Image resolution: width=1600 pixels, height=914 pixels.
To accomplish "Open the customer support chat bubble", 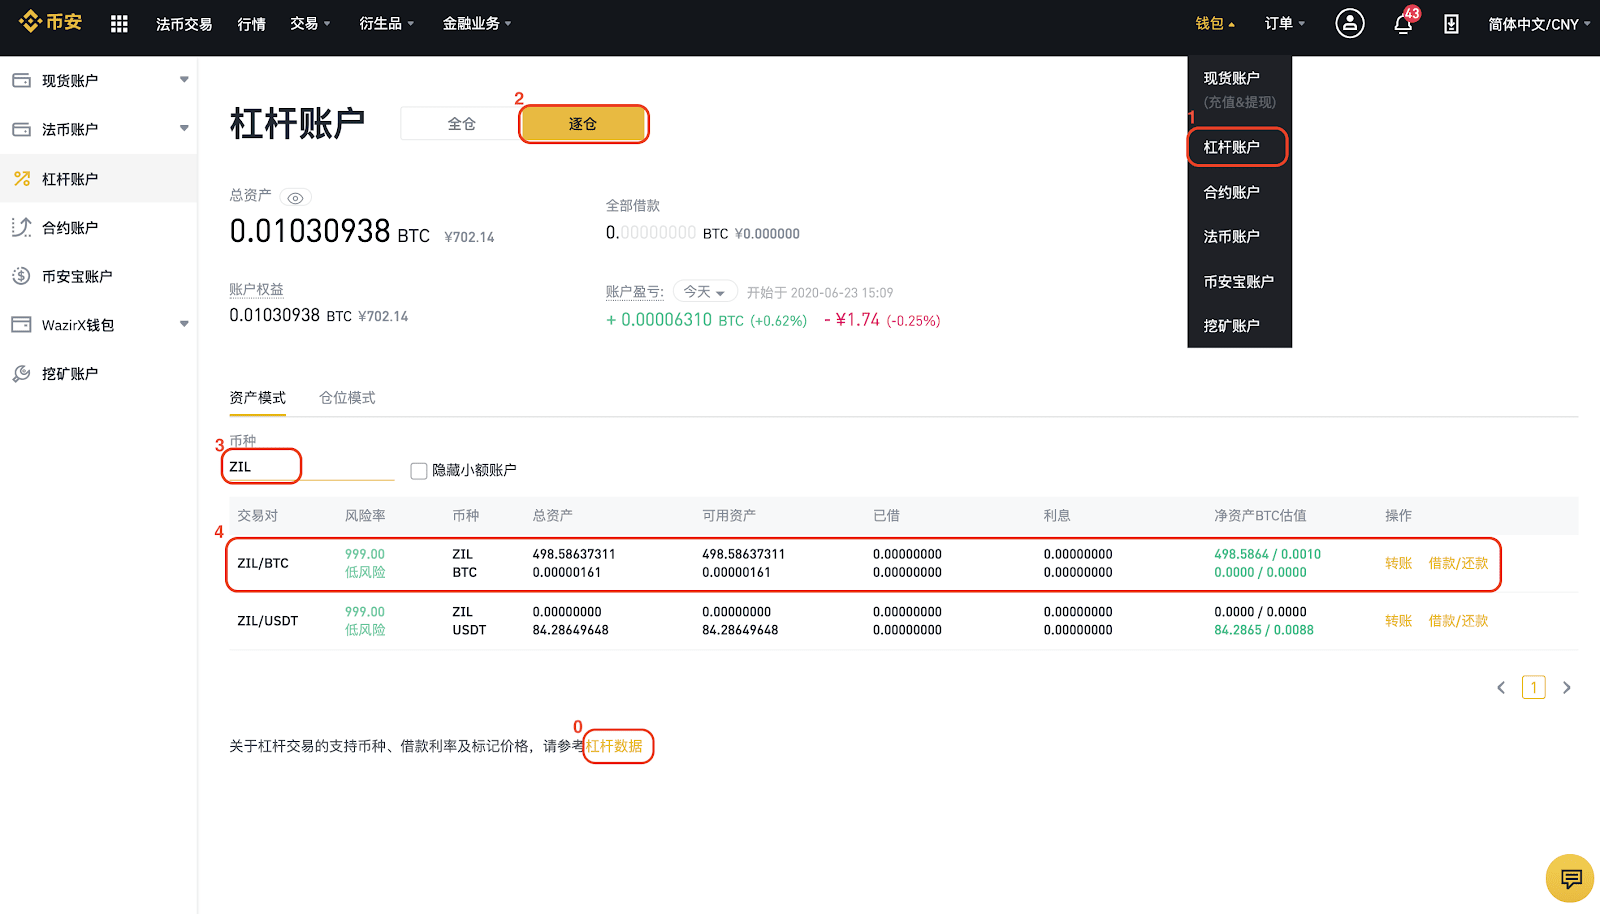I will (x=1569, y=878).
